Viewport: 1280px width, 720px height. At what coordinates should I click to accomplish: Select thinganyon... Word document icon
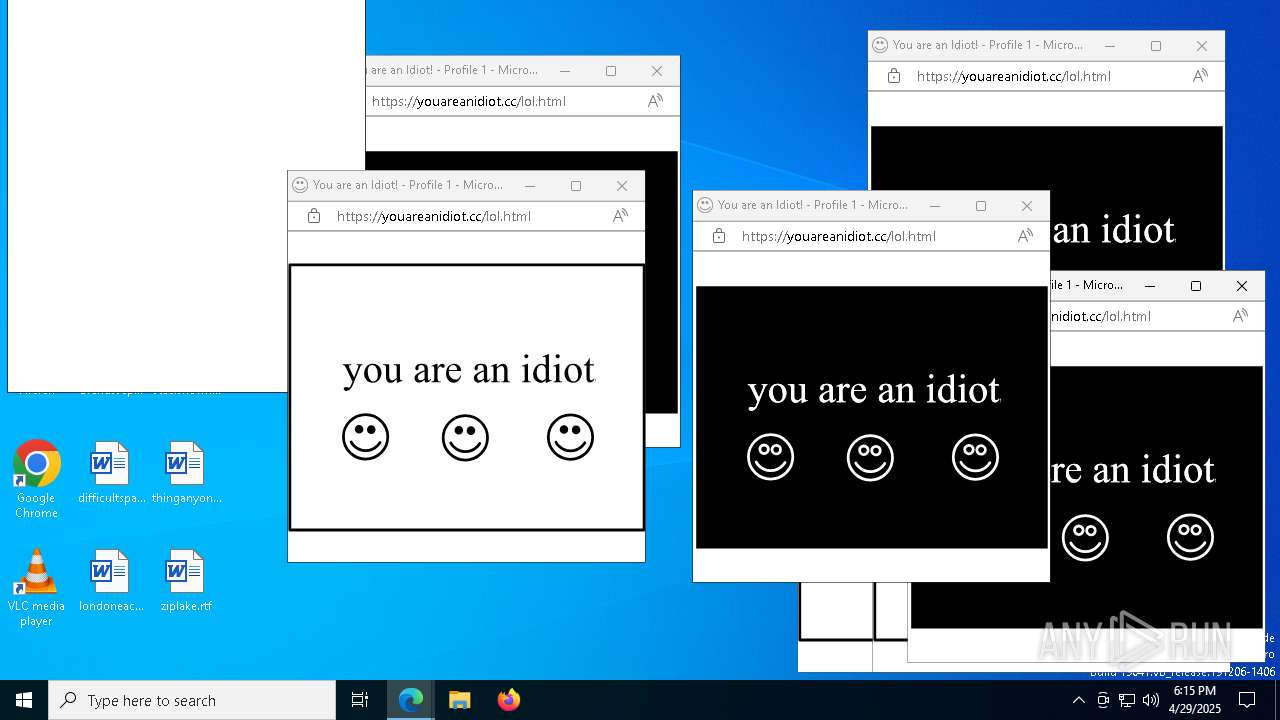pos(186,472)
